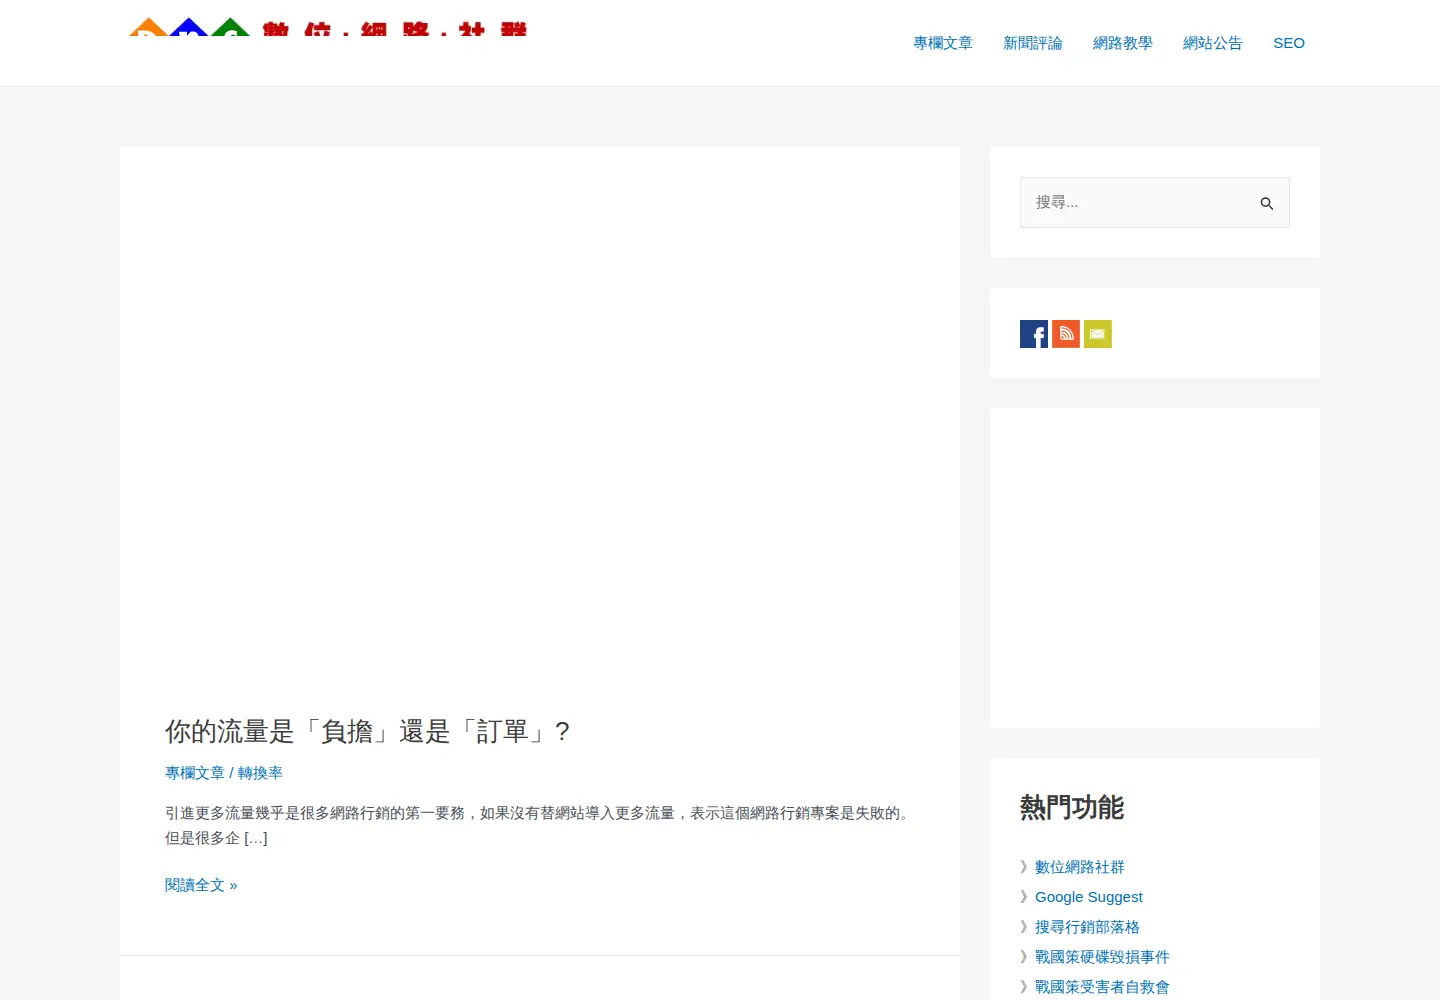Click the search magnifier icon
This screenshot has height=1000, width=1440.
tap(1266, 203)
